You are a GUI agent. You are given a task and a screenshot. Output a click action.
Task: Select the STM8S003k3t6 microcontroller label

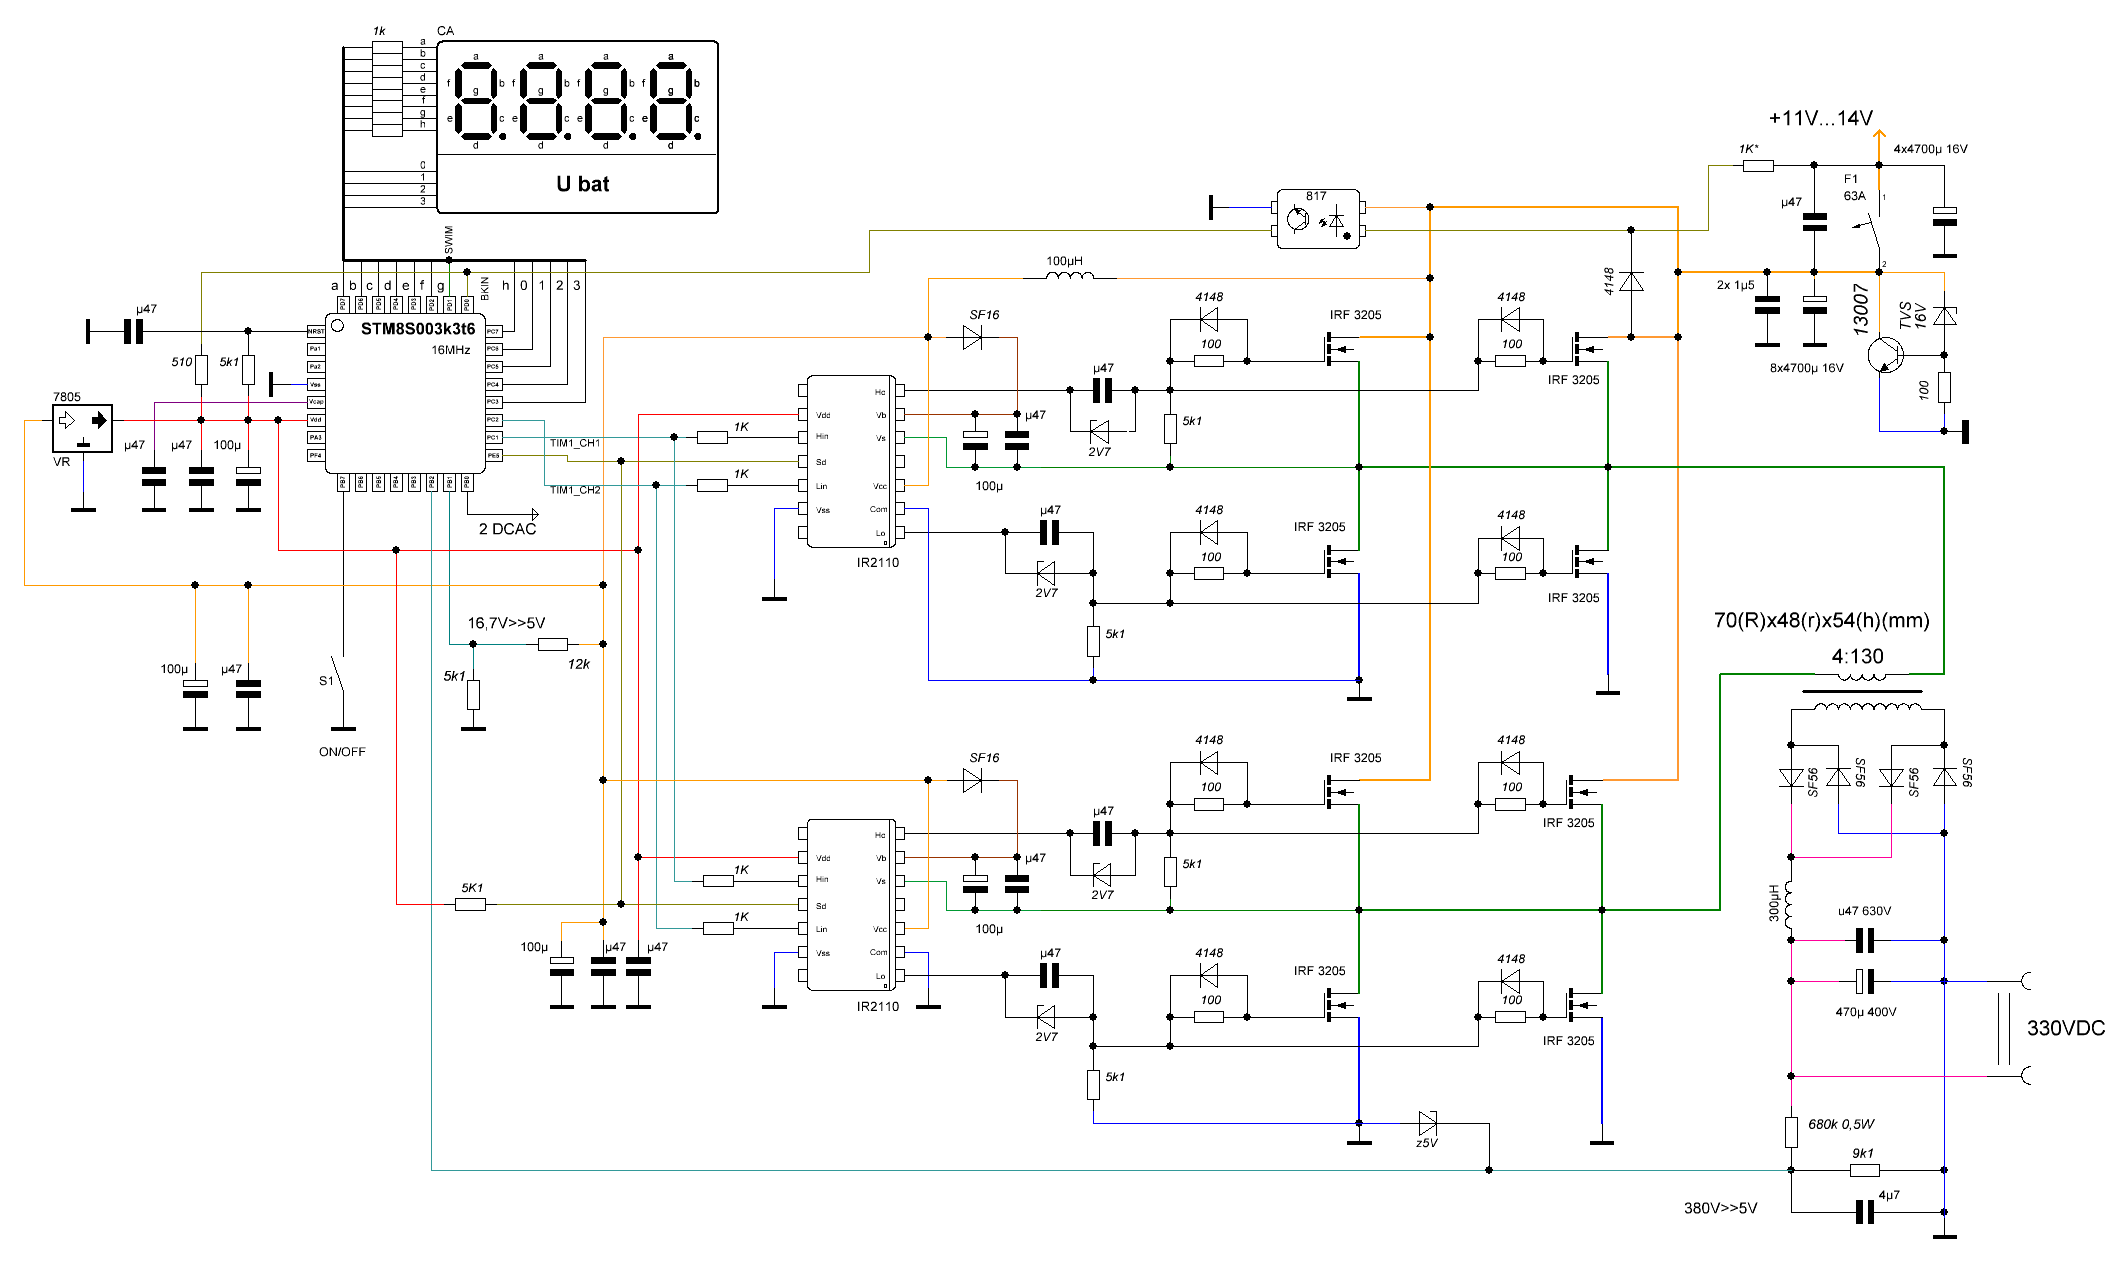click(x=417, y=329)
